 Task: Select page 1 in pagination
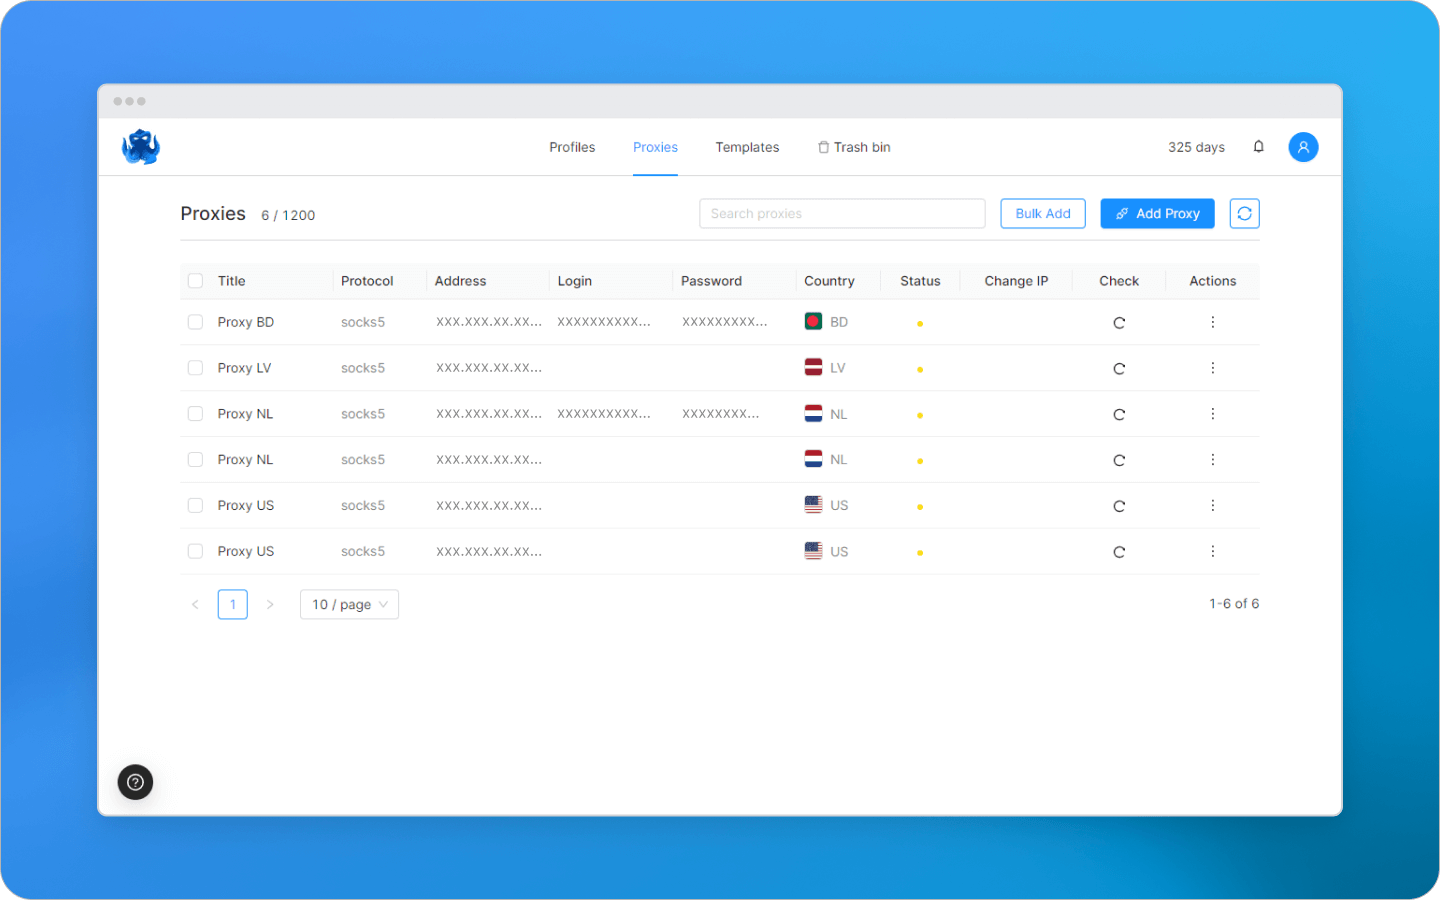pyautogui.click(x=233, y=604)
